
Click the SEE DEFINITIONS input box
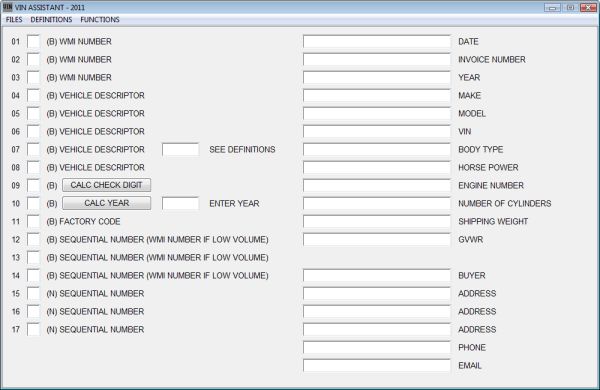181,149
